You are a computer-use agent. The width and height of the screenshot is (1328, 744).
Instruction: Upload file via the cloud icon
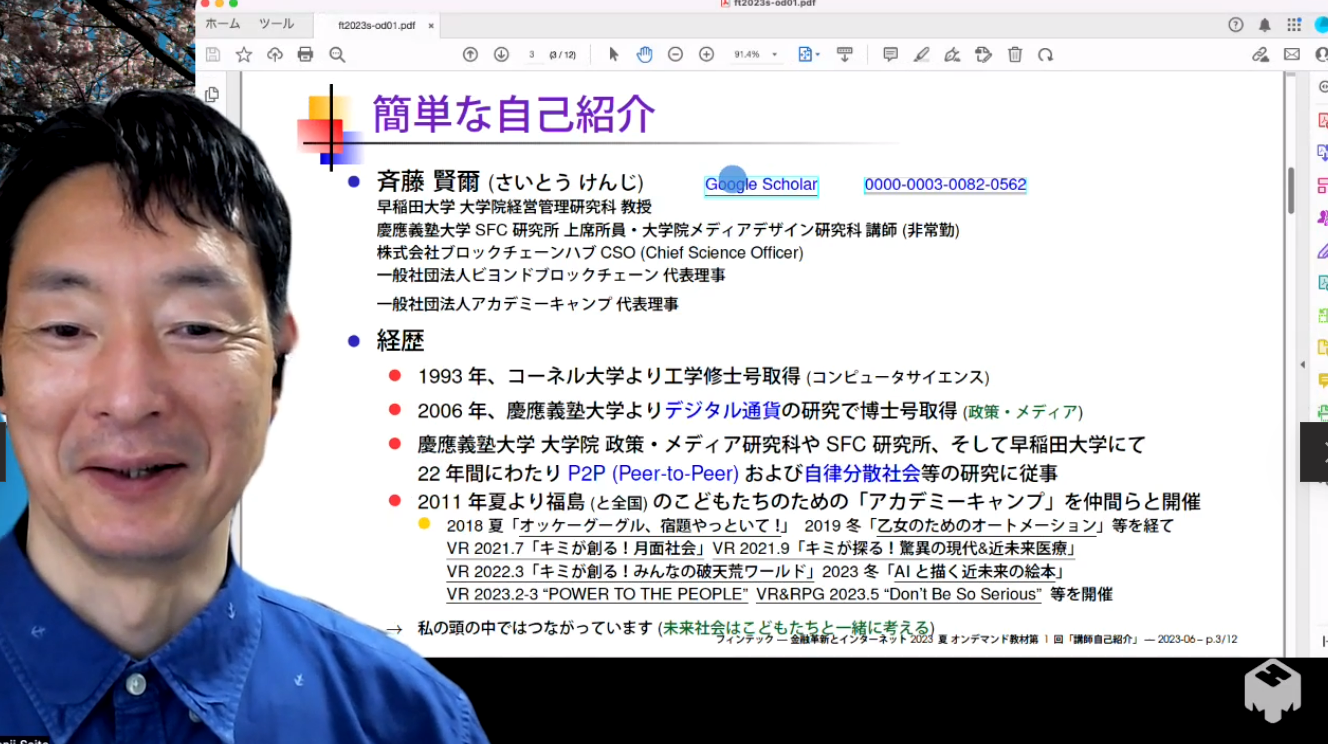[x=275, y=55]
